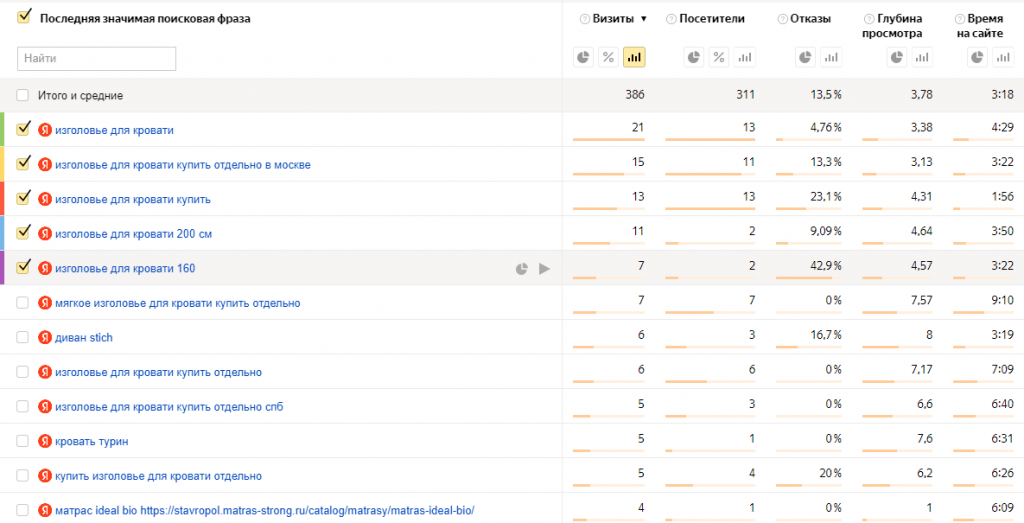Select bar chart view under Посетители
The height and width of the screenshot is (523, 1024).
pyautogui.click(x=744, y=57)
